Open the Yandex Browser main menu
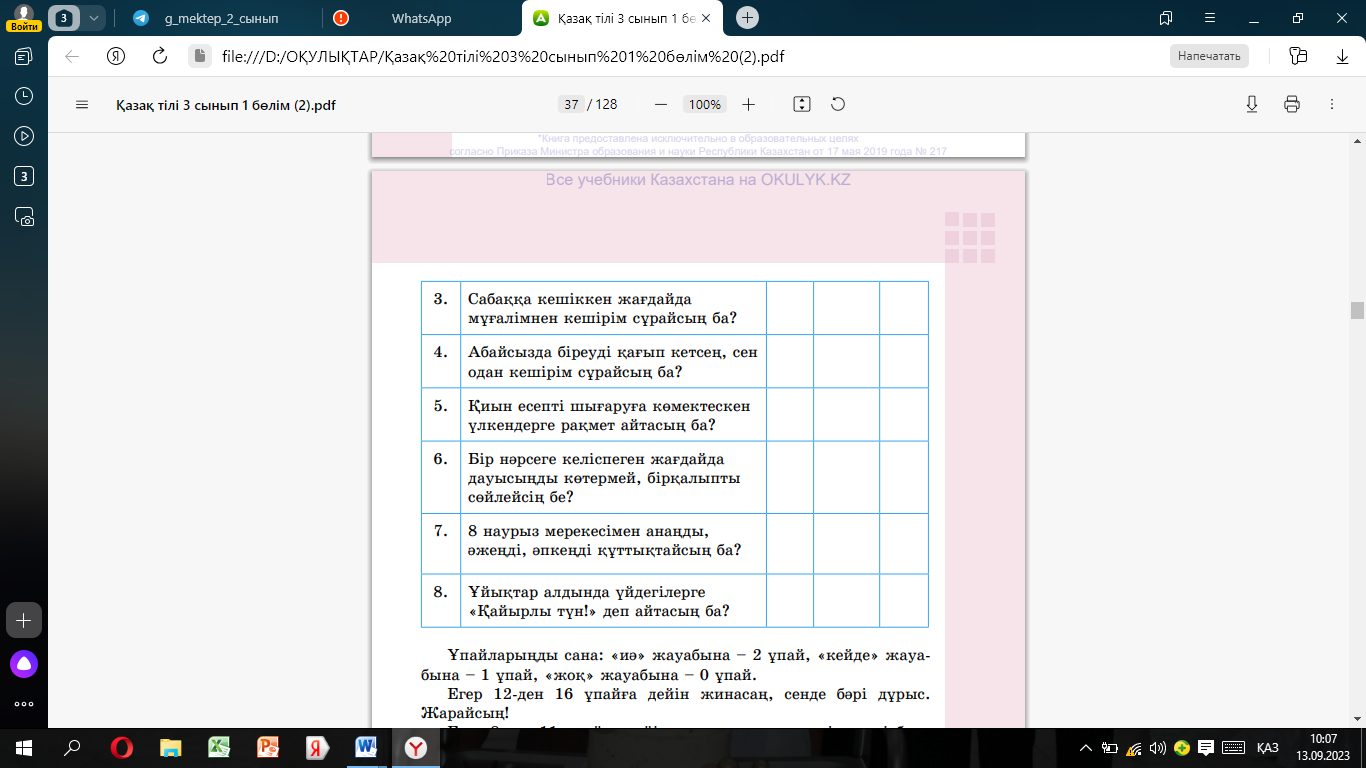The height and width of the screenshot is (768, 1366). (1209, 18)
